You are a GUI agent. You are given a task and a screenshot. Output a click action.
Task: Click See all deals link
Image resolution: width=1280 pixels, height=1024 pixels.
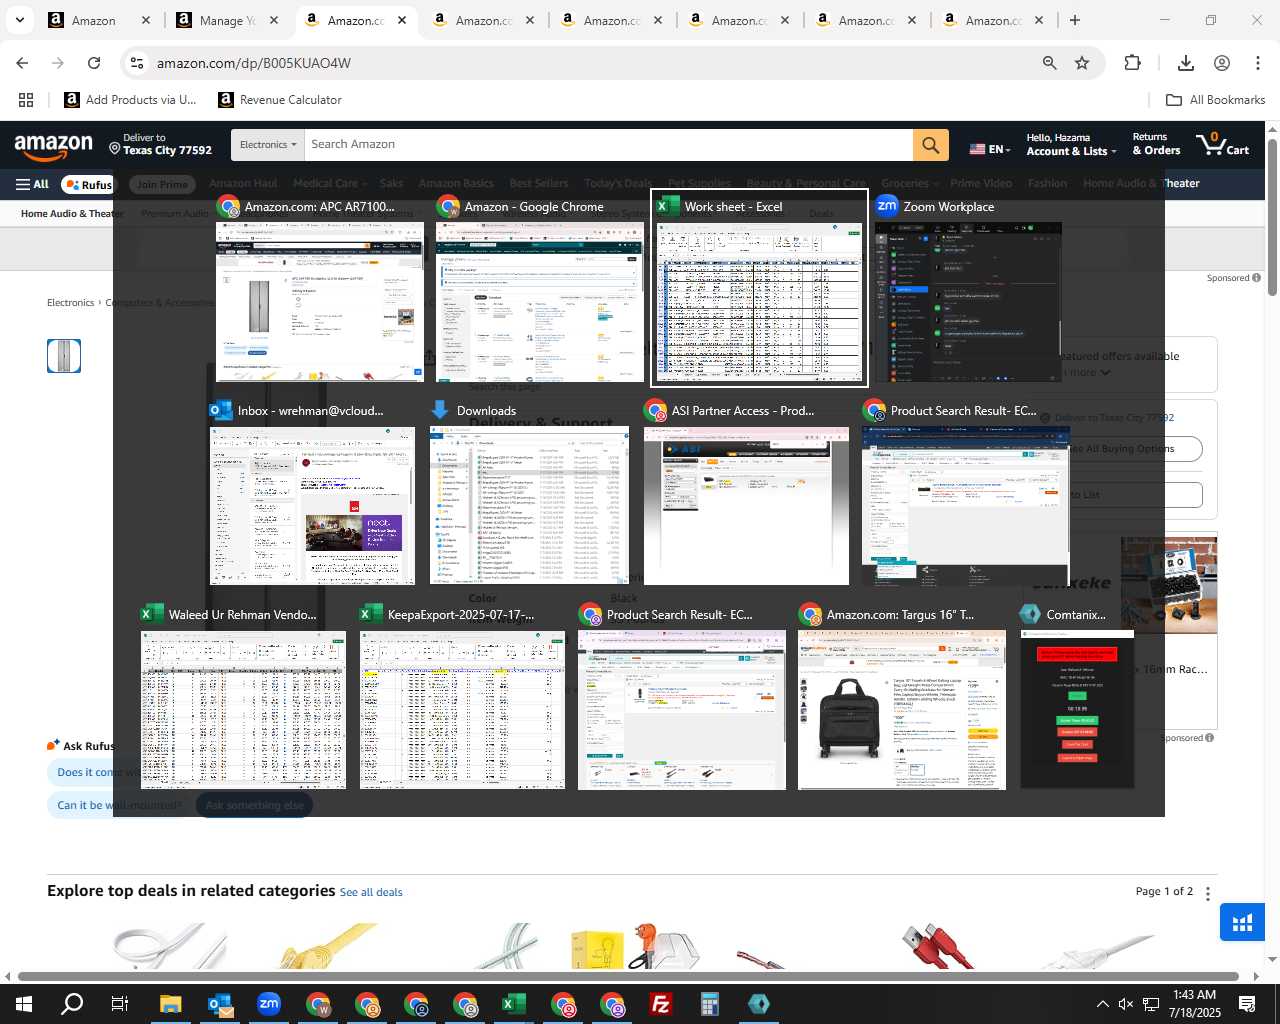[x=371, y=892]
